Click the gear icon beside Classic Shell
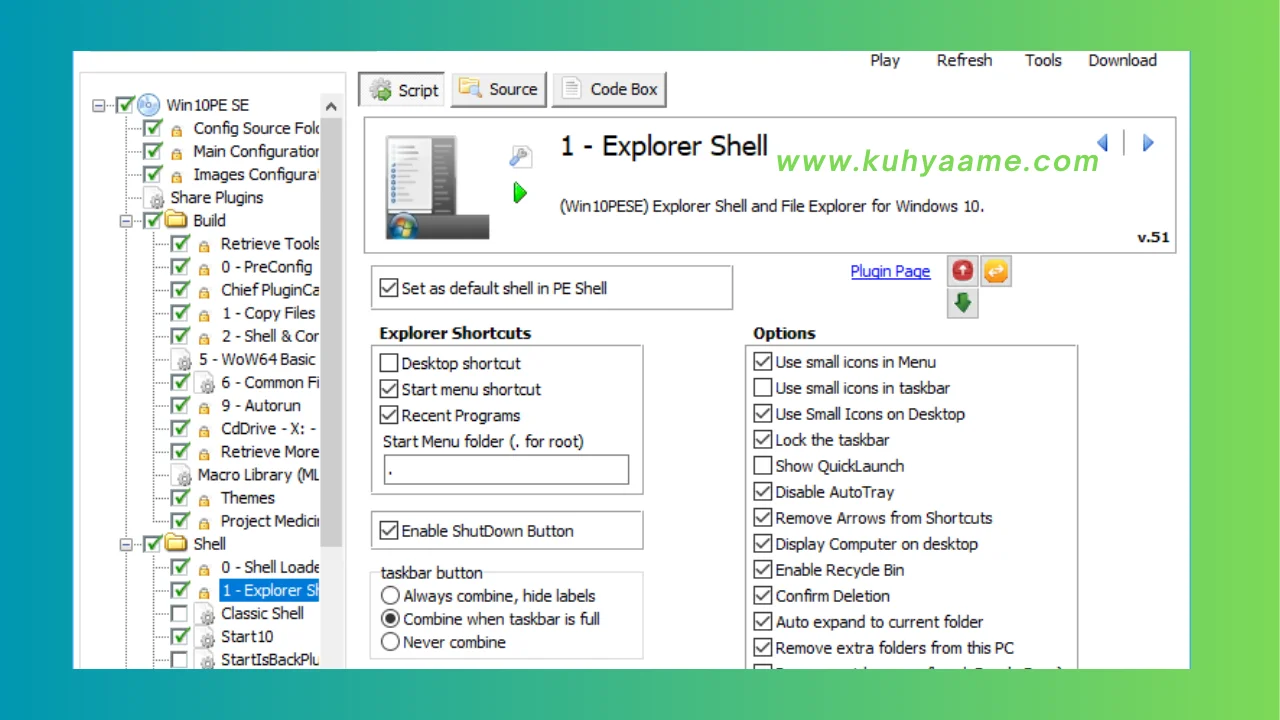Viewport: 1280px width, 720px height. (205, 614)
